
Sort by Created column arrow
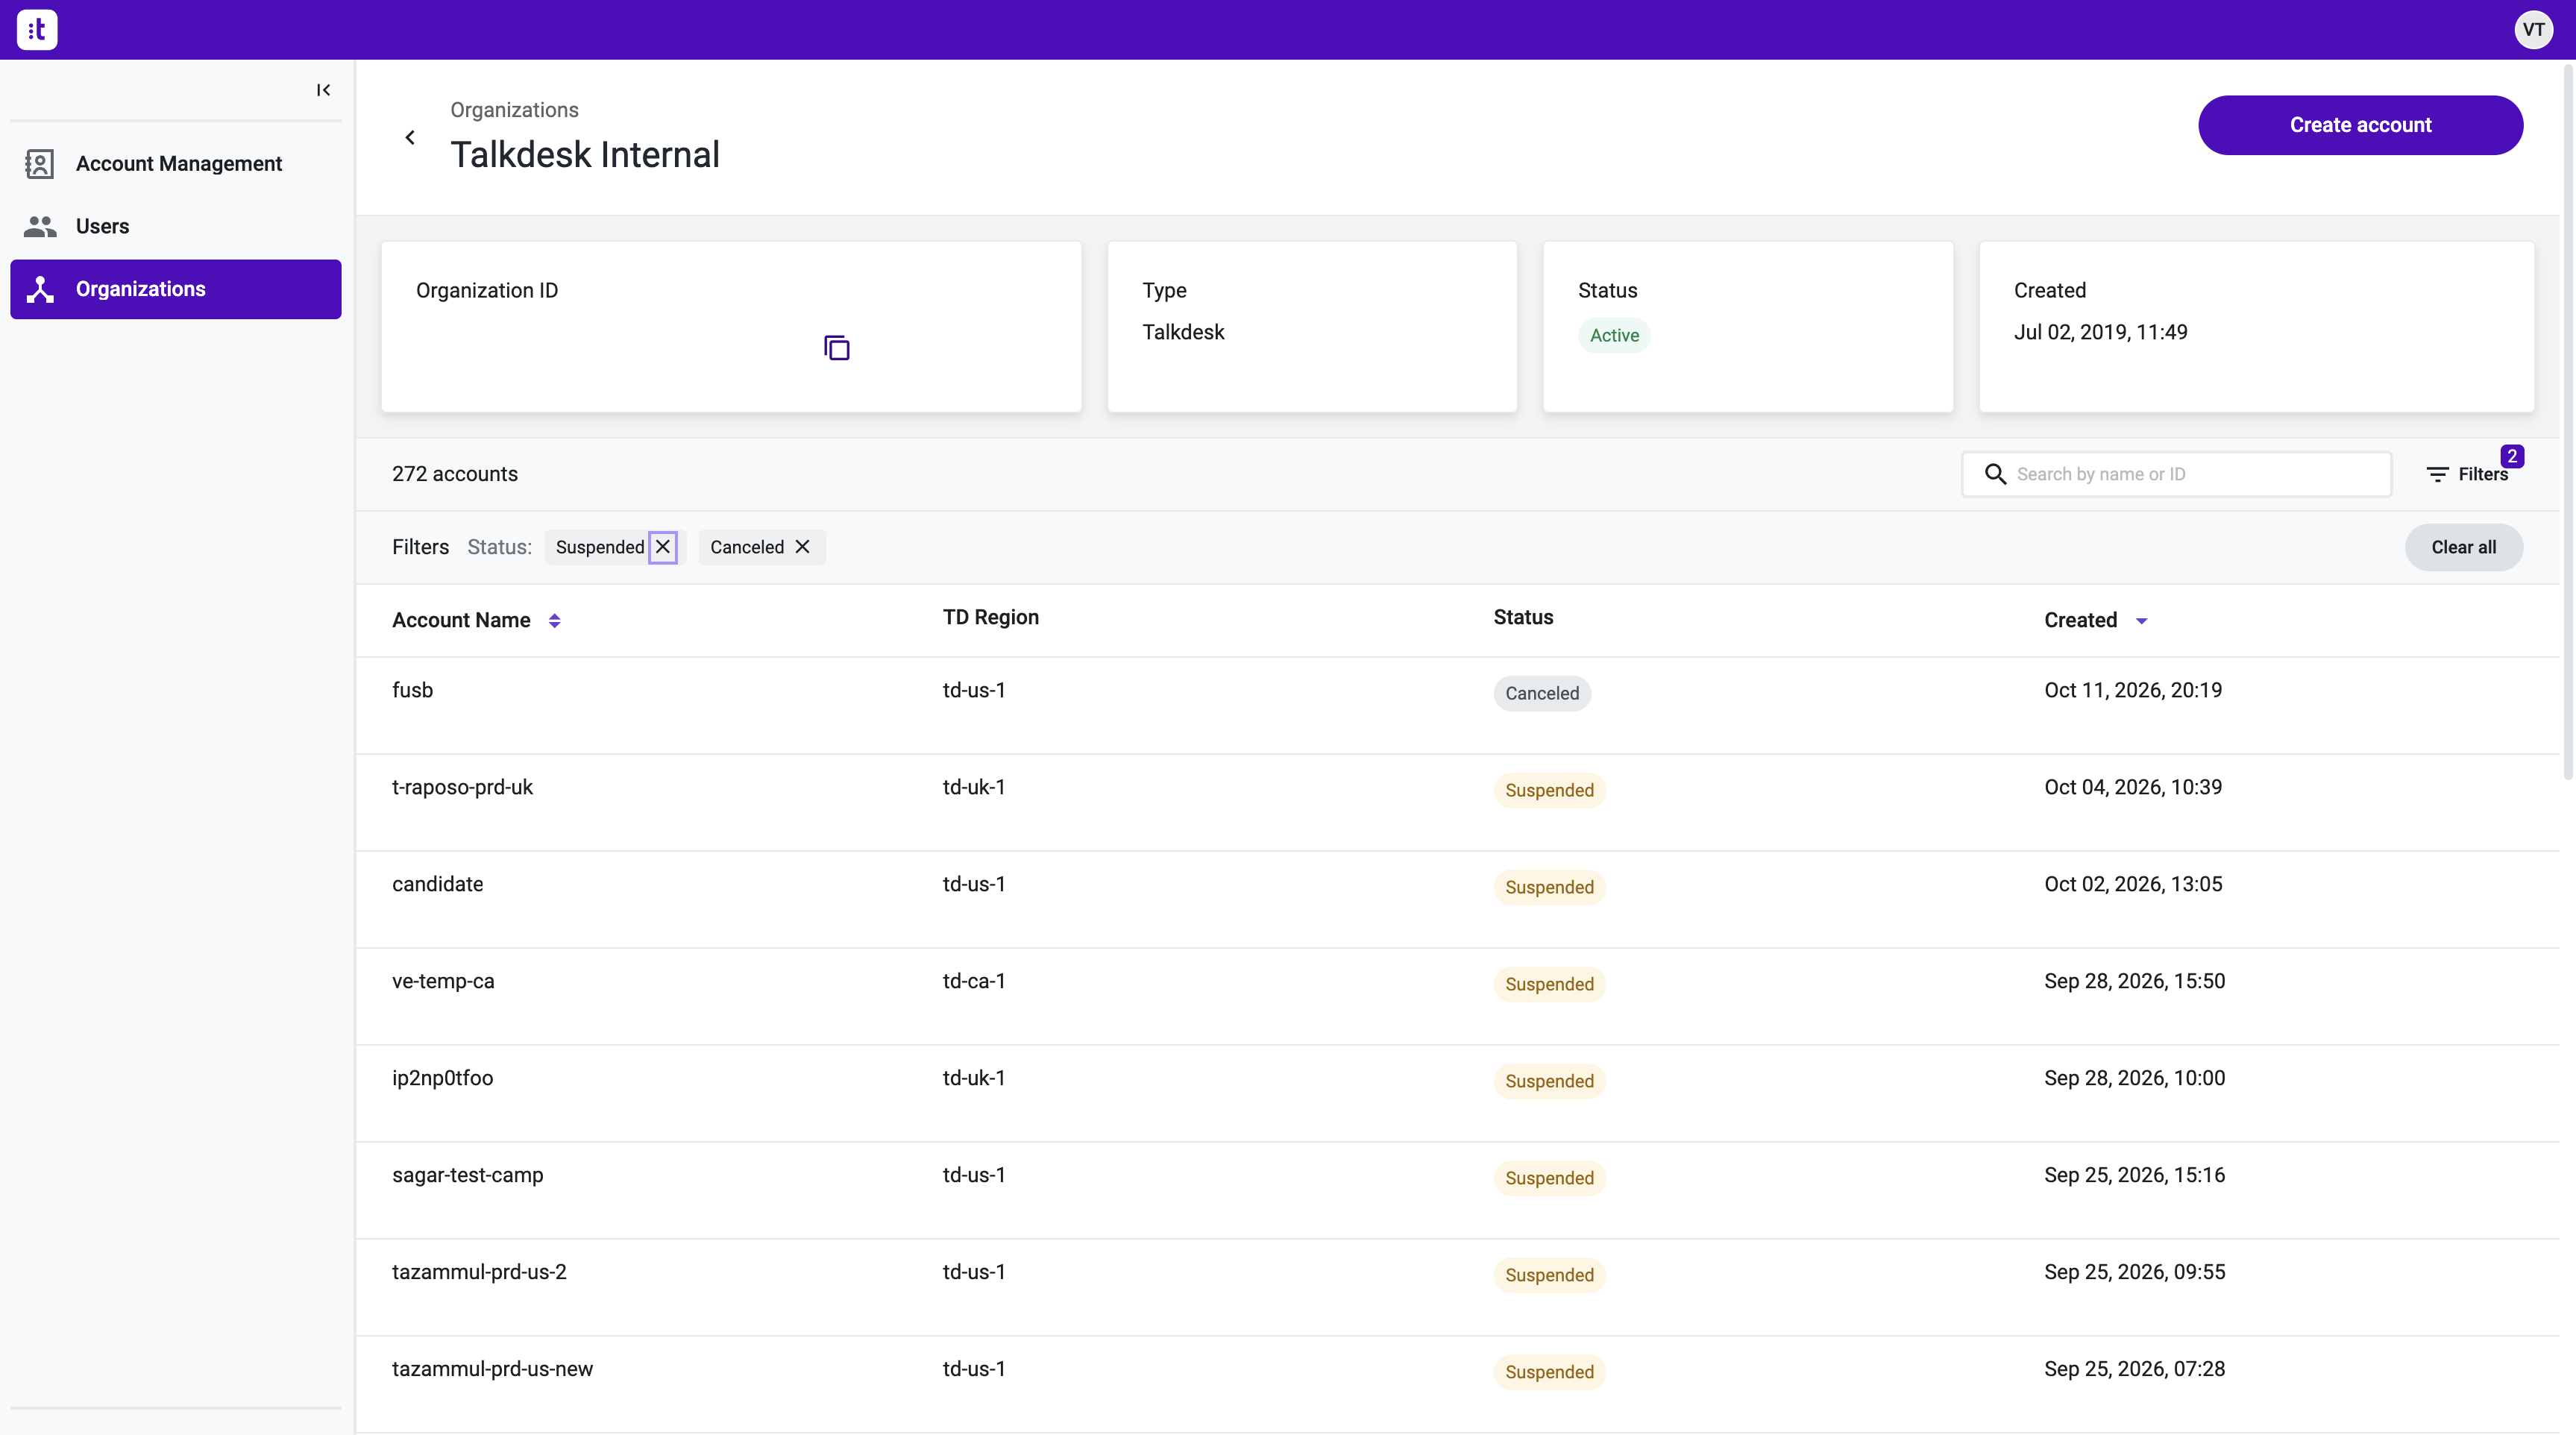(2141, 621)
